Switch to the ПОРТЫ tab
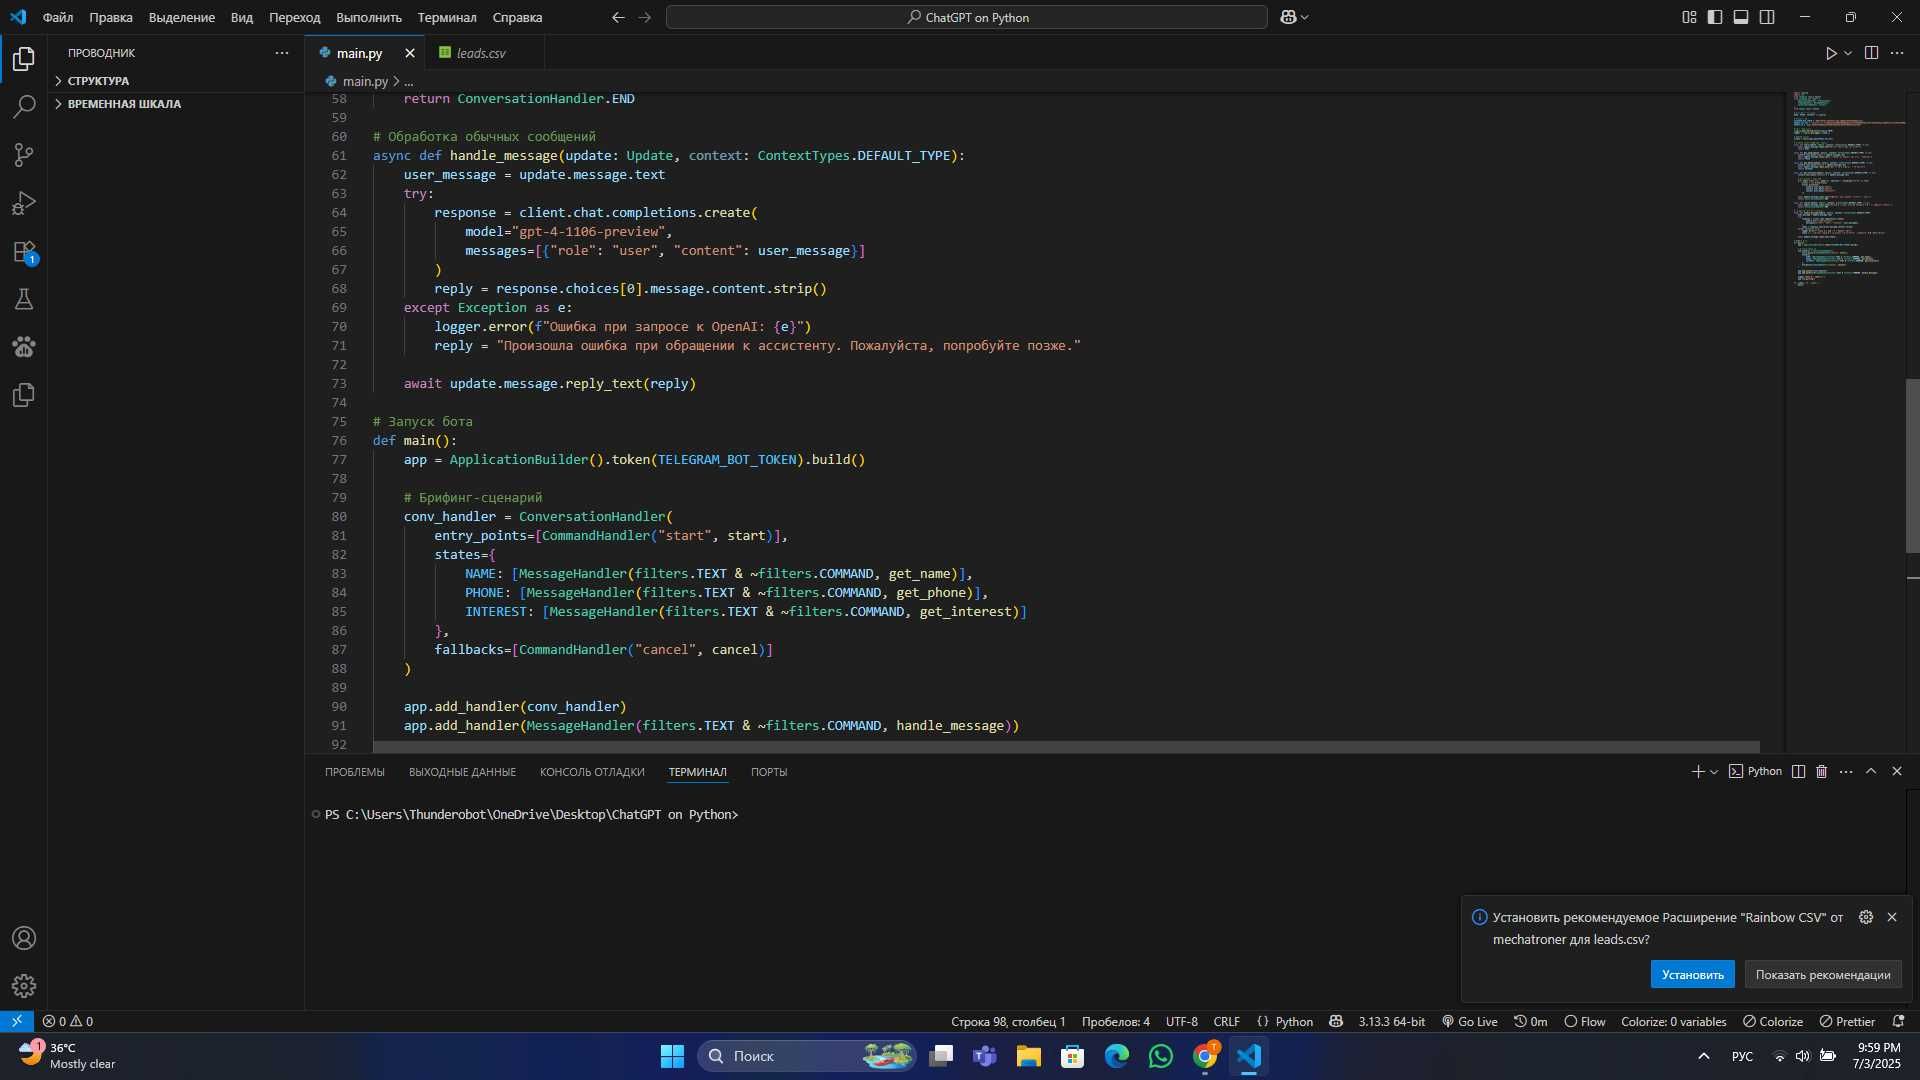Image resolution: width=1920 pixels, height=1080 pixels. tap(769, 772)
